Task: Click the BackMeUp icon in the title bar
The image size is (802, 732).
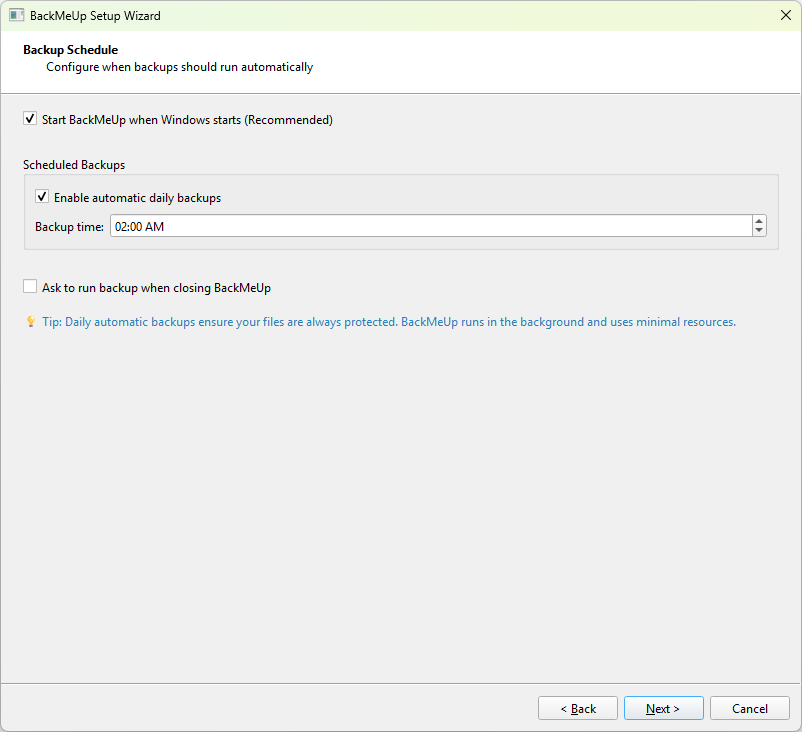Action: coord(16,15)
